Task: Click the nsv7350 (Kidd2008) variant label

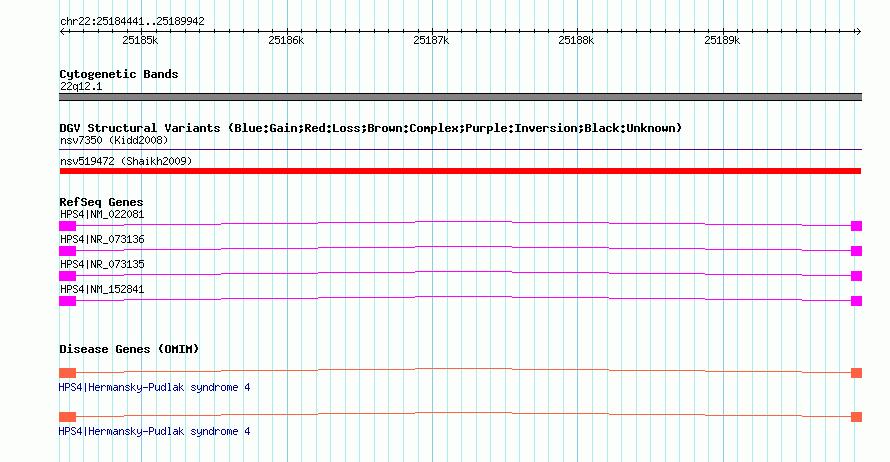Action: [114, 140]
